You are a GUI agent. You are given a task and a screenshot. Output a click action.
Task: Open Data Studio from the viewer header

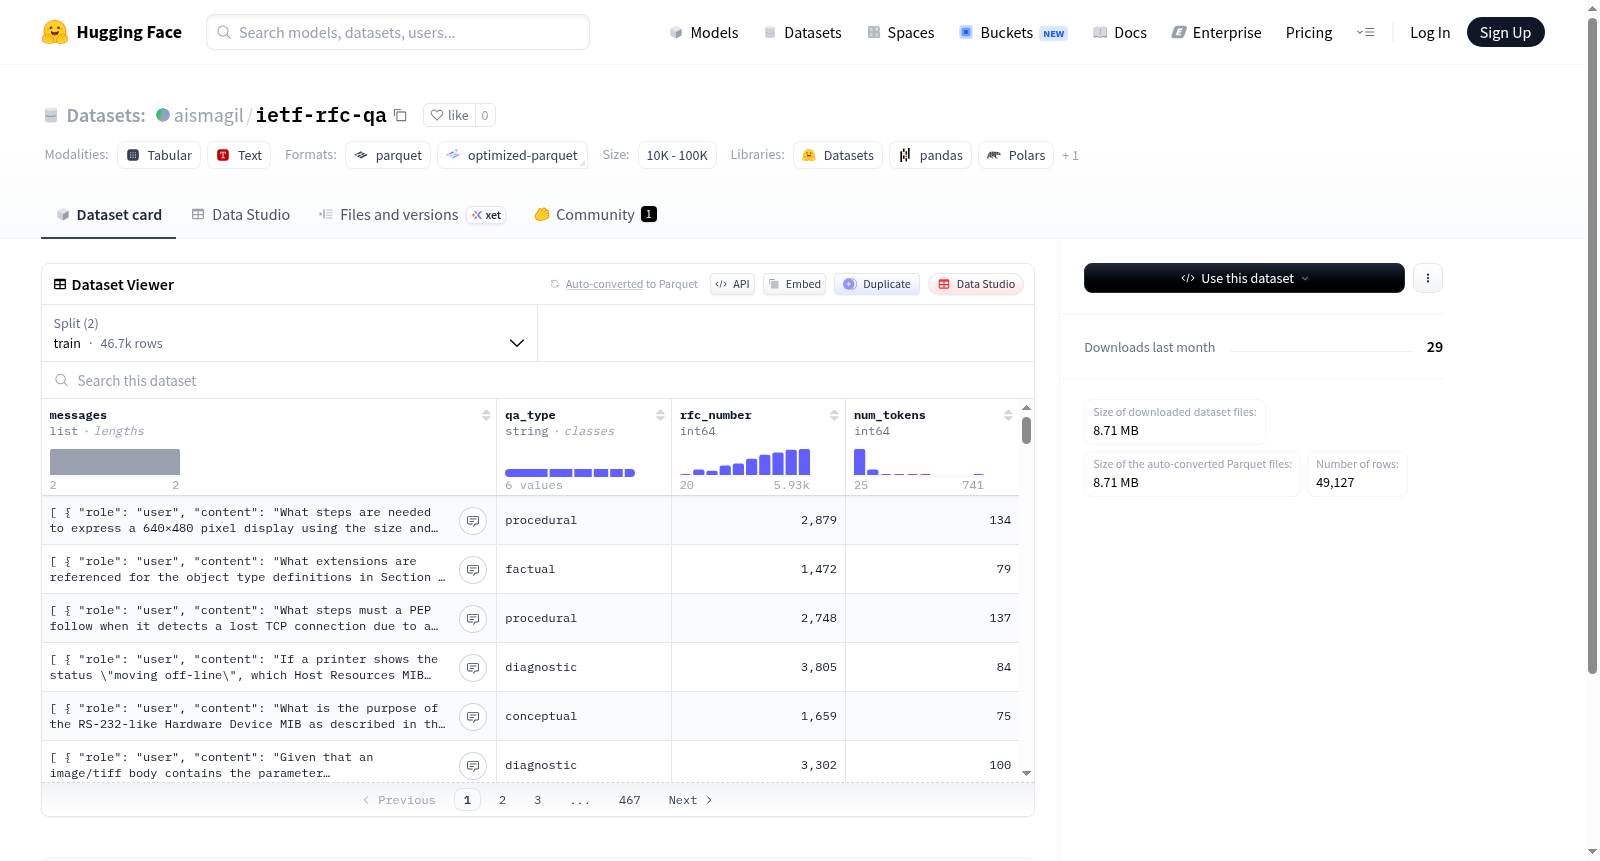tap(976, 284)
